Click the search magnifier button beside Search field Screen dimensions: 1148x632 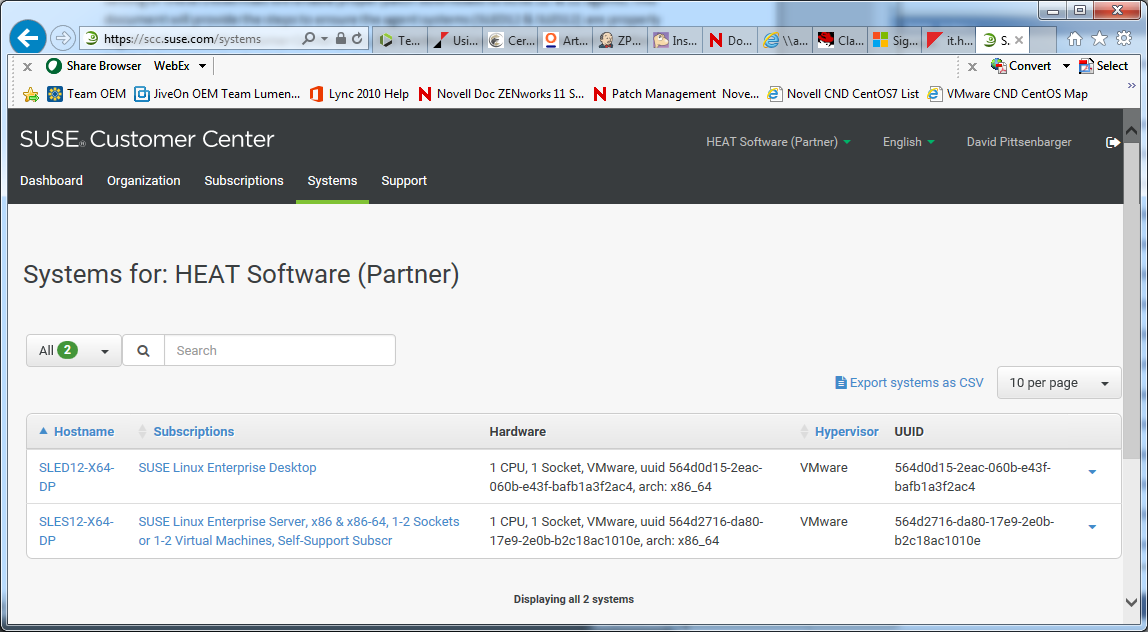coord(144,350)
